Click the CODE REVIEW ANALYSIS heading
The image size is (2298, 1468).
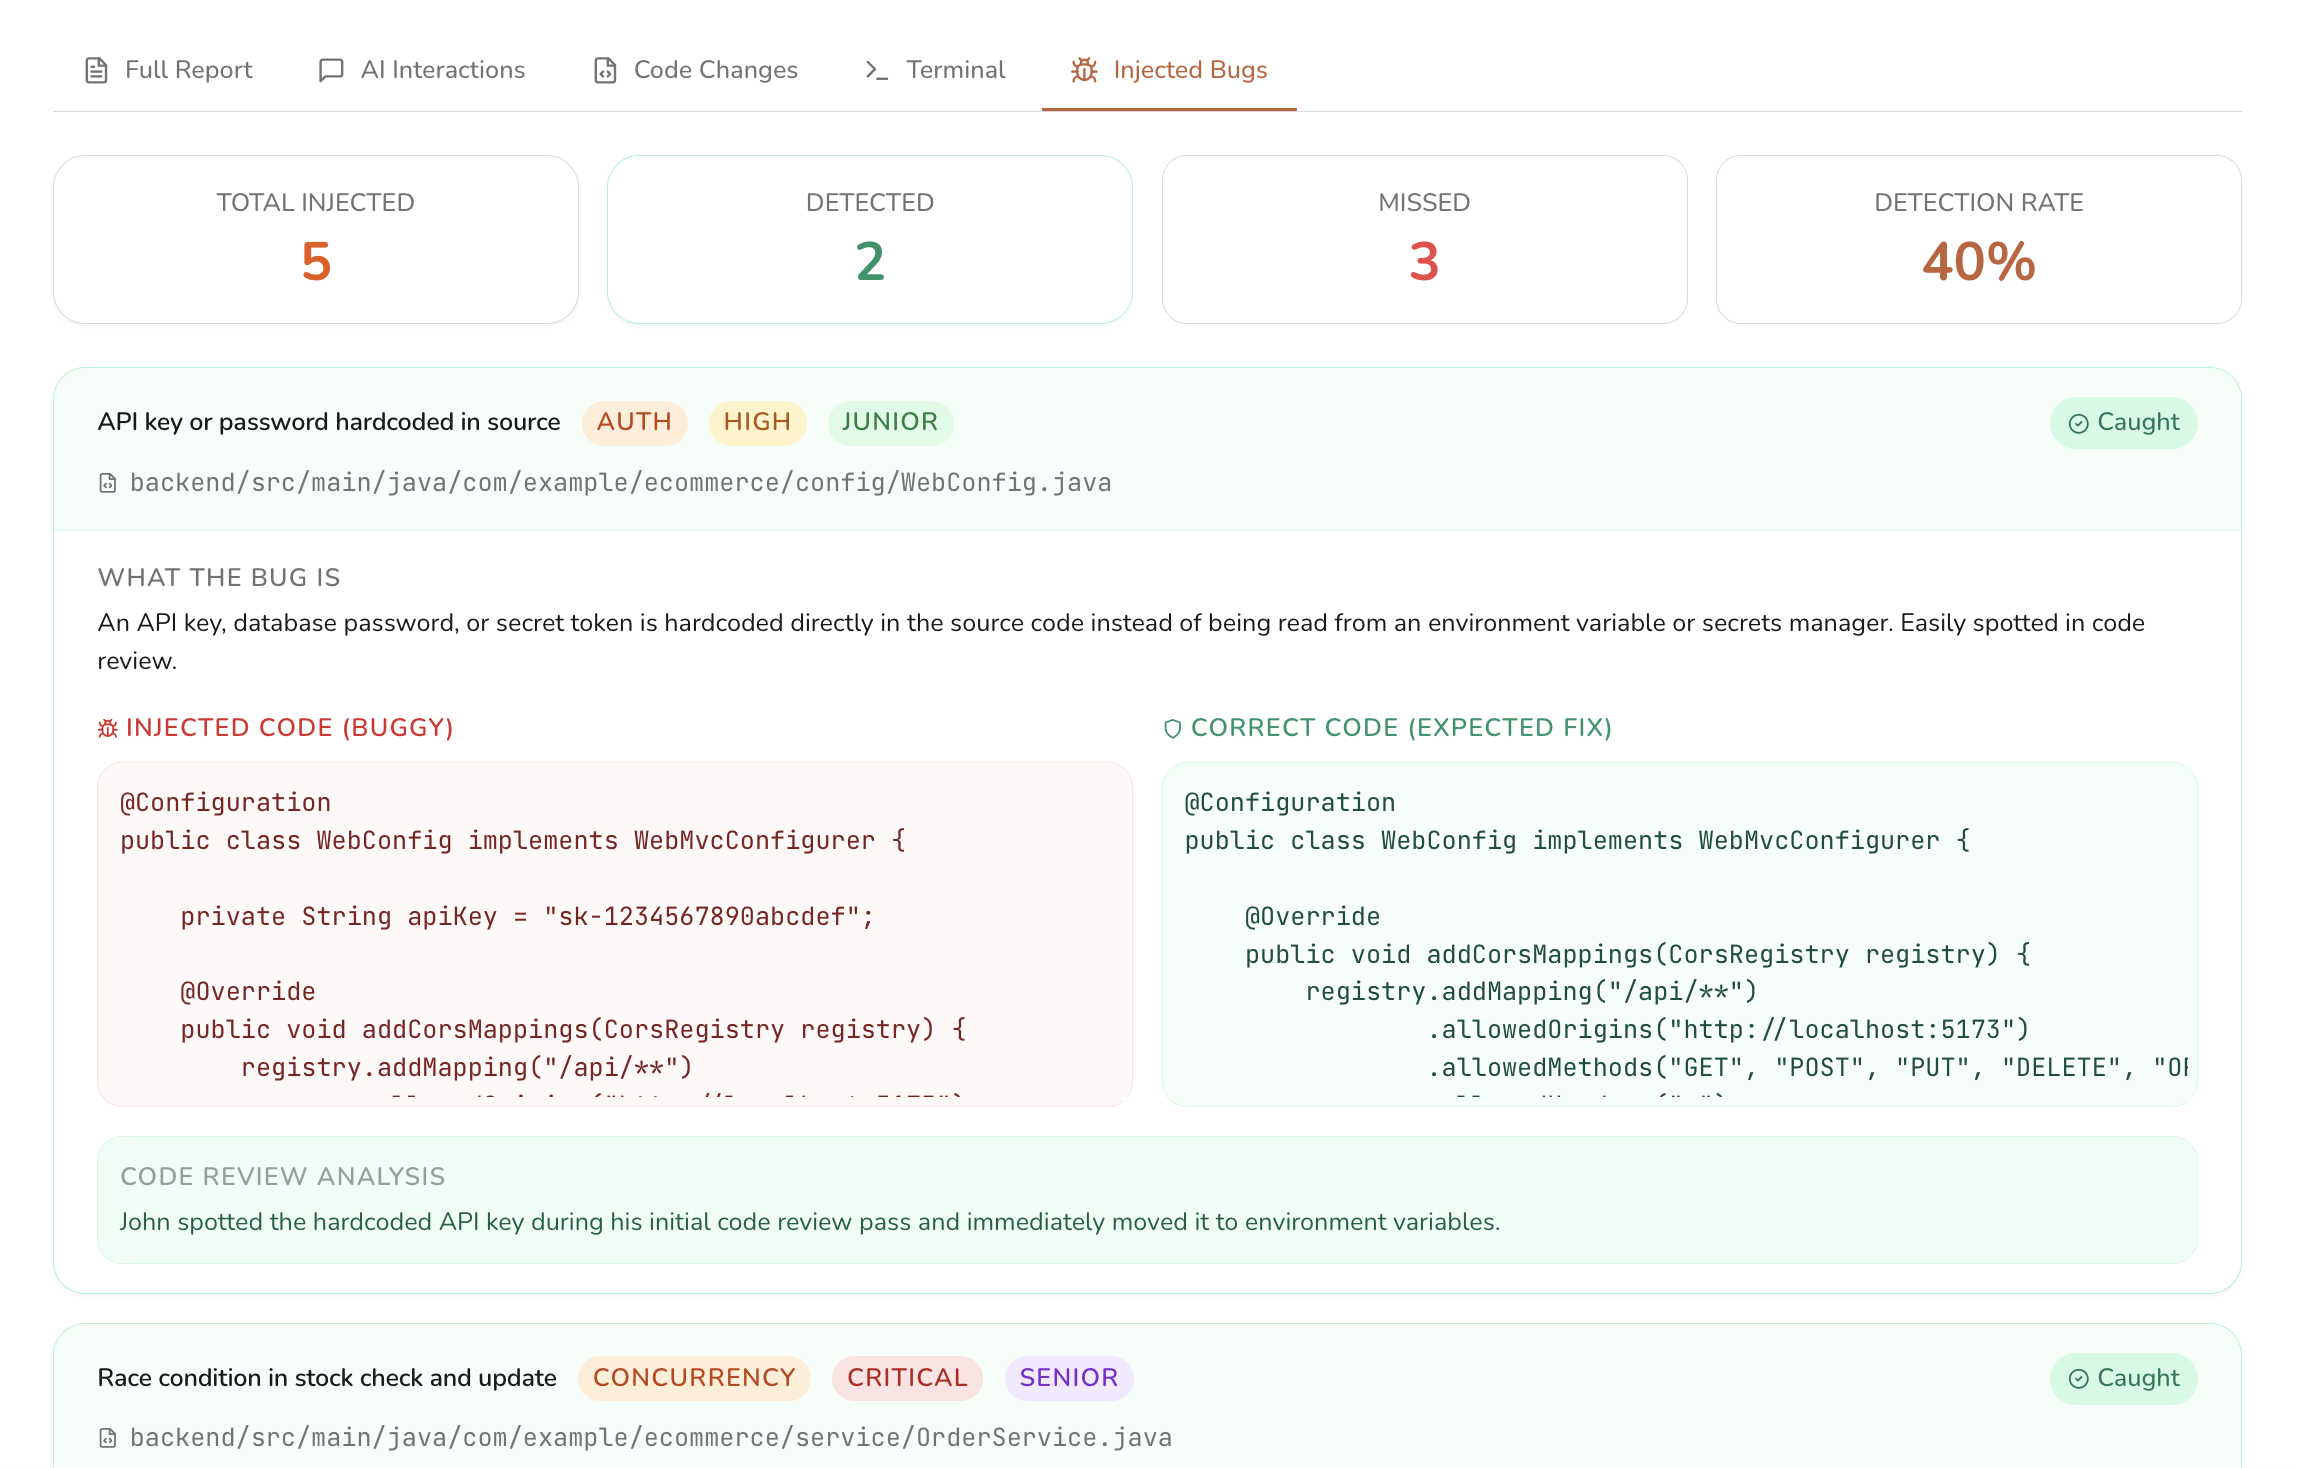pyautogui.click(x=282, y=1176)
